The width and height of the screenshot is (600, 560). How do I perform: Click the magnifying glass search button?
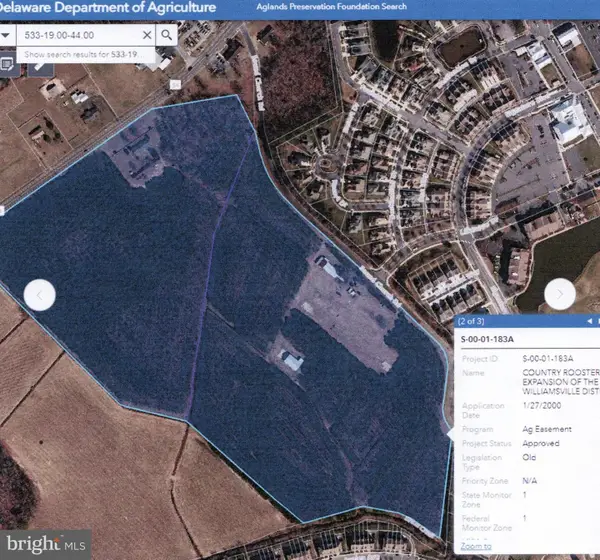[x=167, y=34]
